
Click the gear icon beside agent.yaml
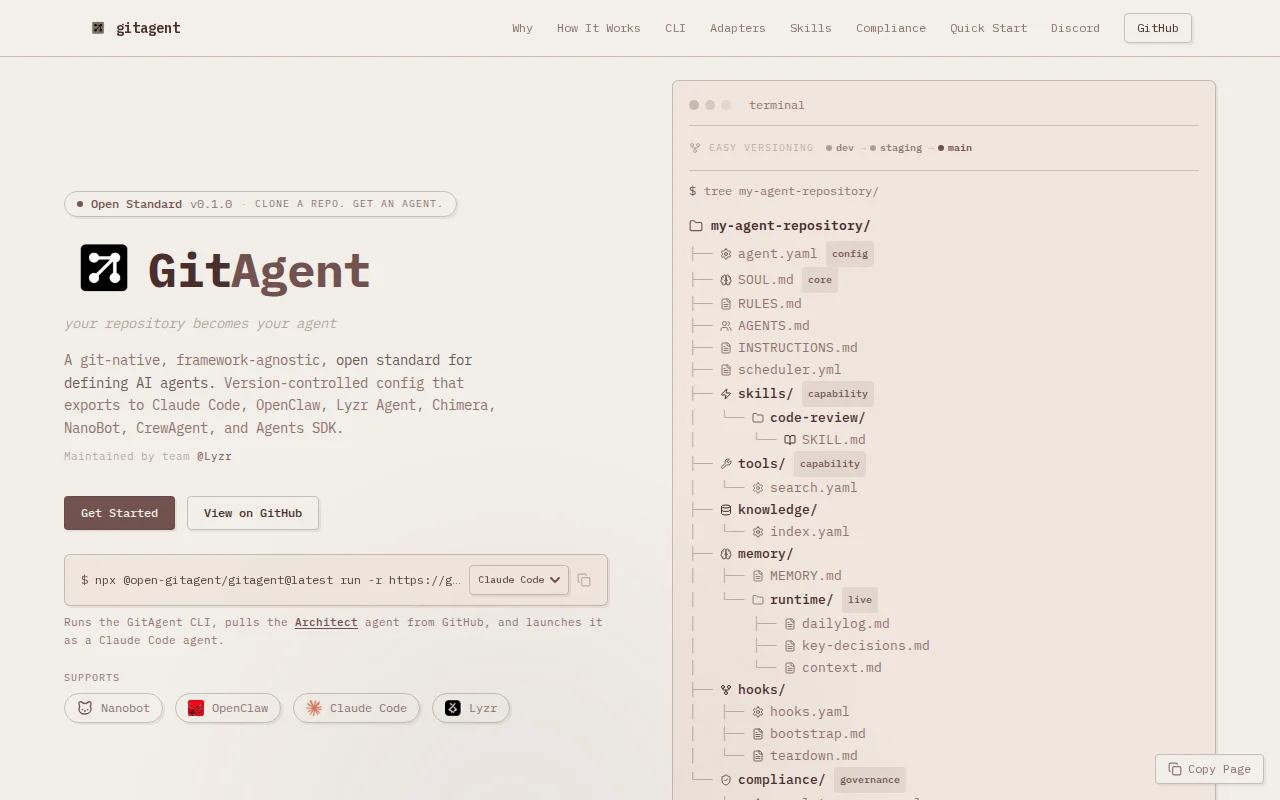[726, 254]
